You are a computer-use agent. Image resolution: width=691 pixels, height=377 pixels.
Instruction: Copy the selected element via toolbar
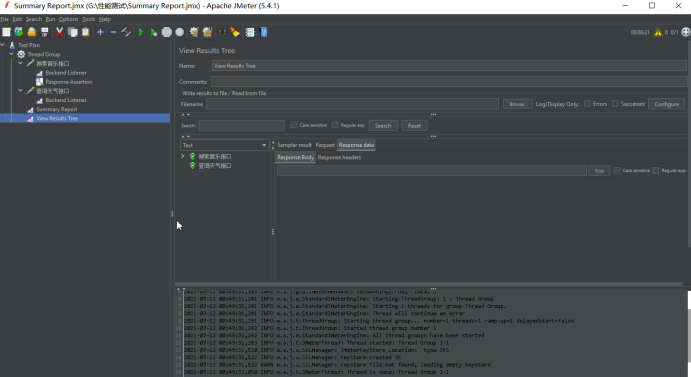click(x=73, y=32)
